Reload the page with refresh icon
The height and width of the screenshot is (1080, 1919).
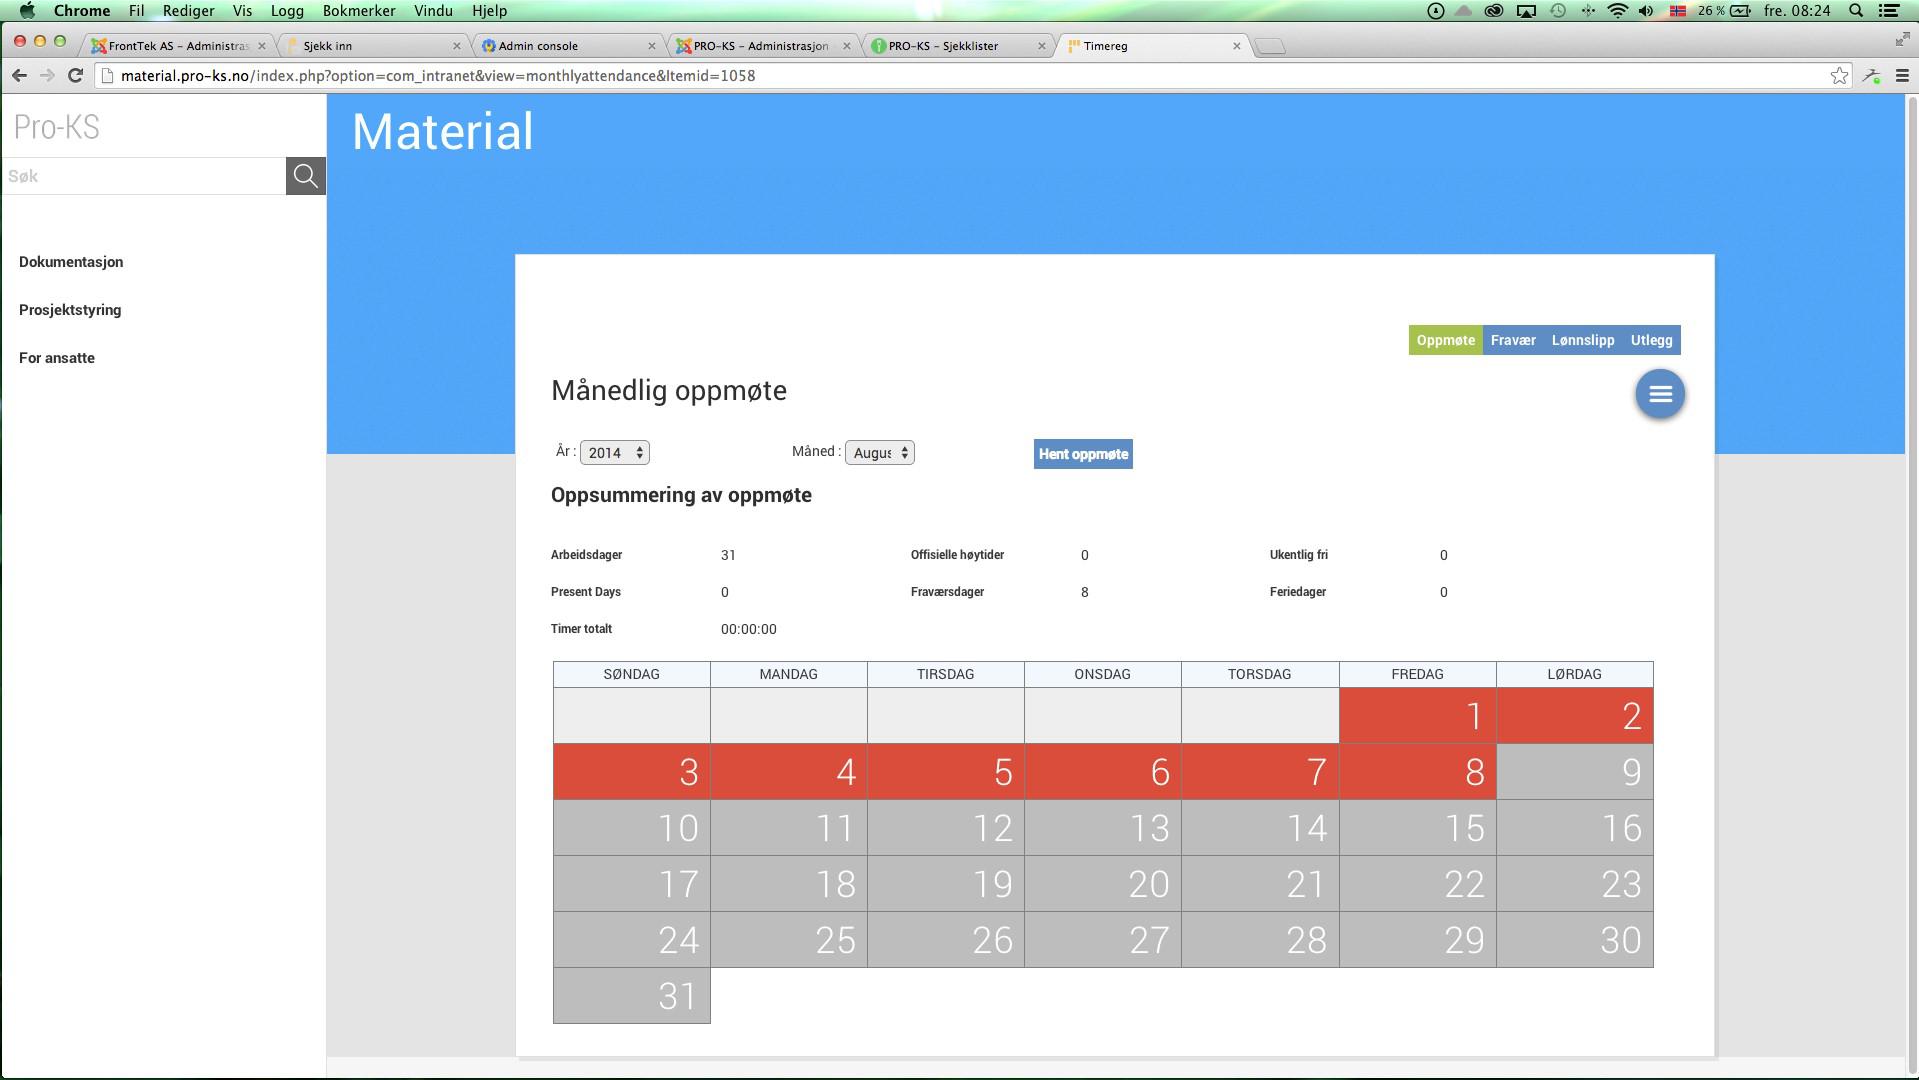tap(75, 76)
